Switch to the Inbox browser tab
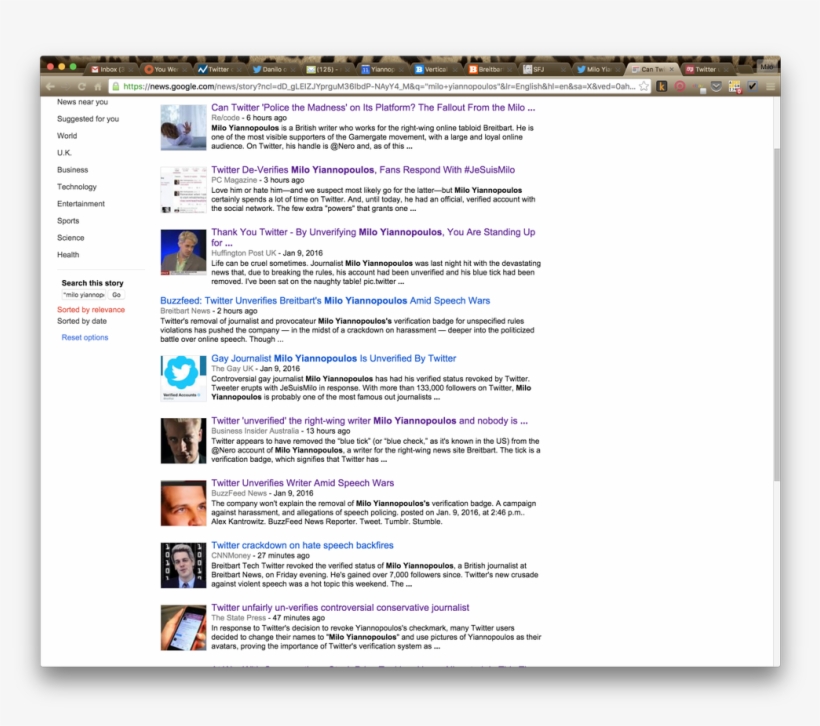This screenshot has height=726, width=820. pos(108,69)
